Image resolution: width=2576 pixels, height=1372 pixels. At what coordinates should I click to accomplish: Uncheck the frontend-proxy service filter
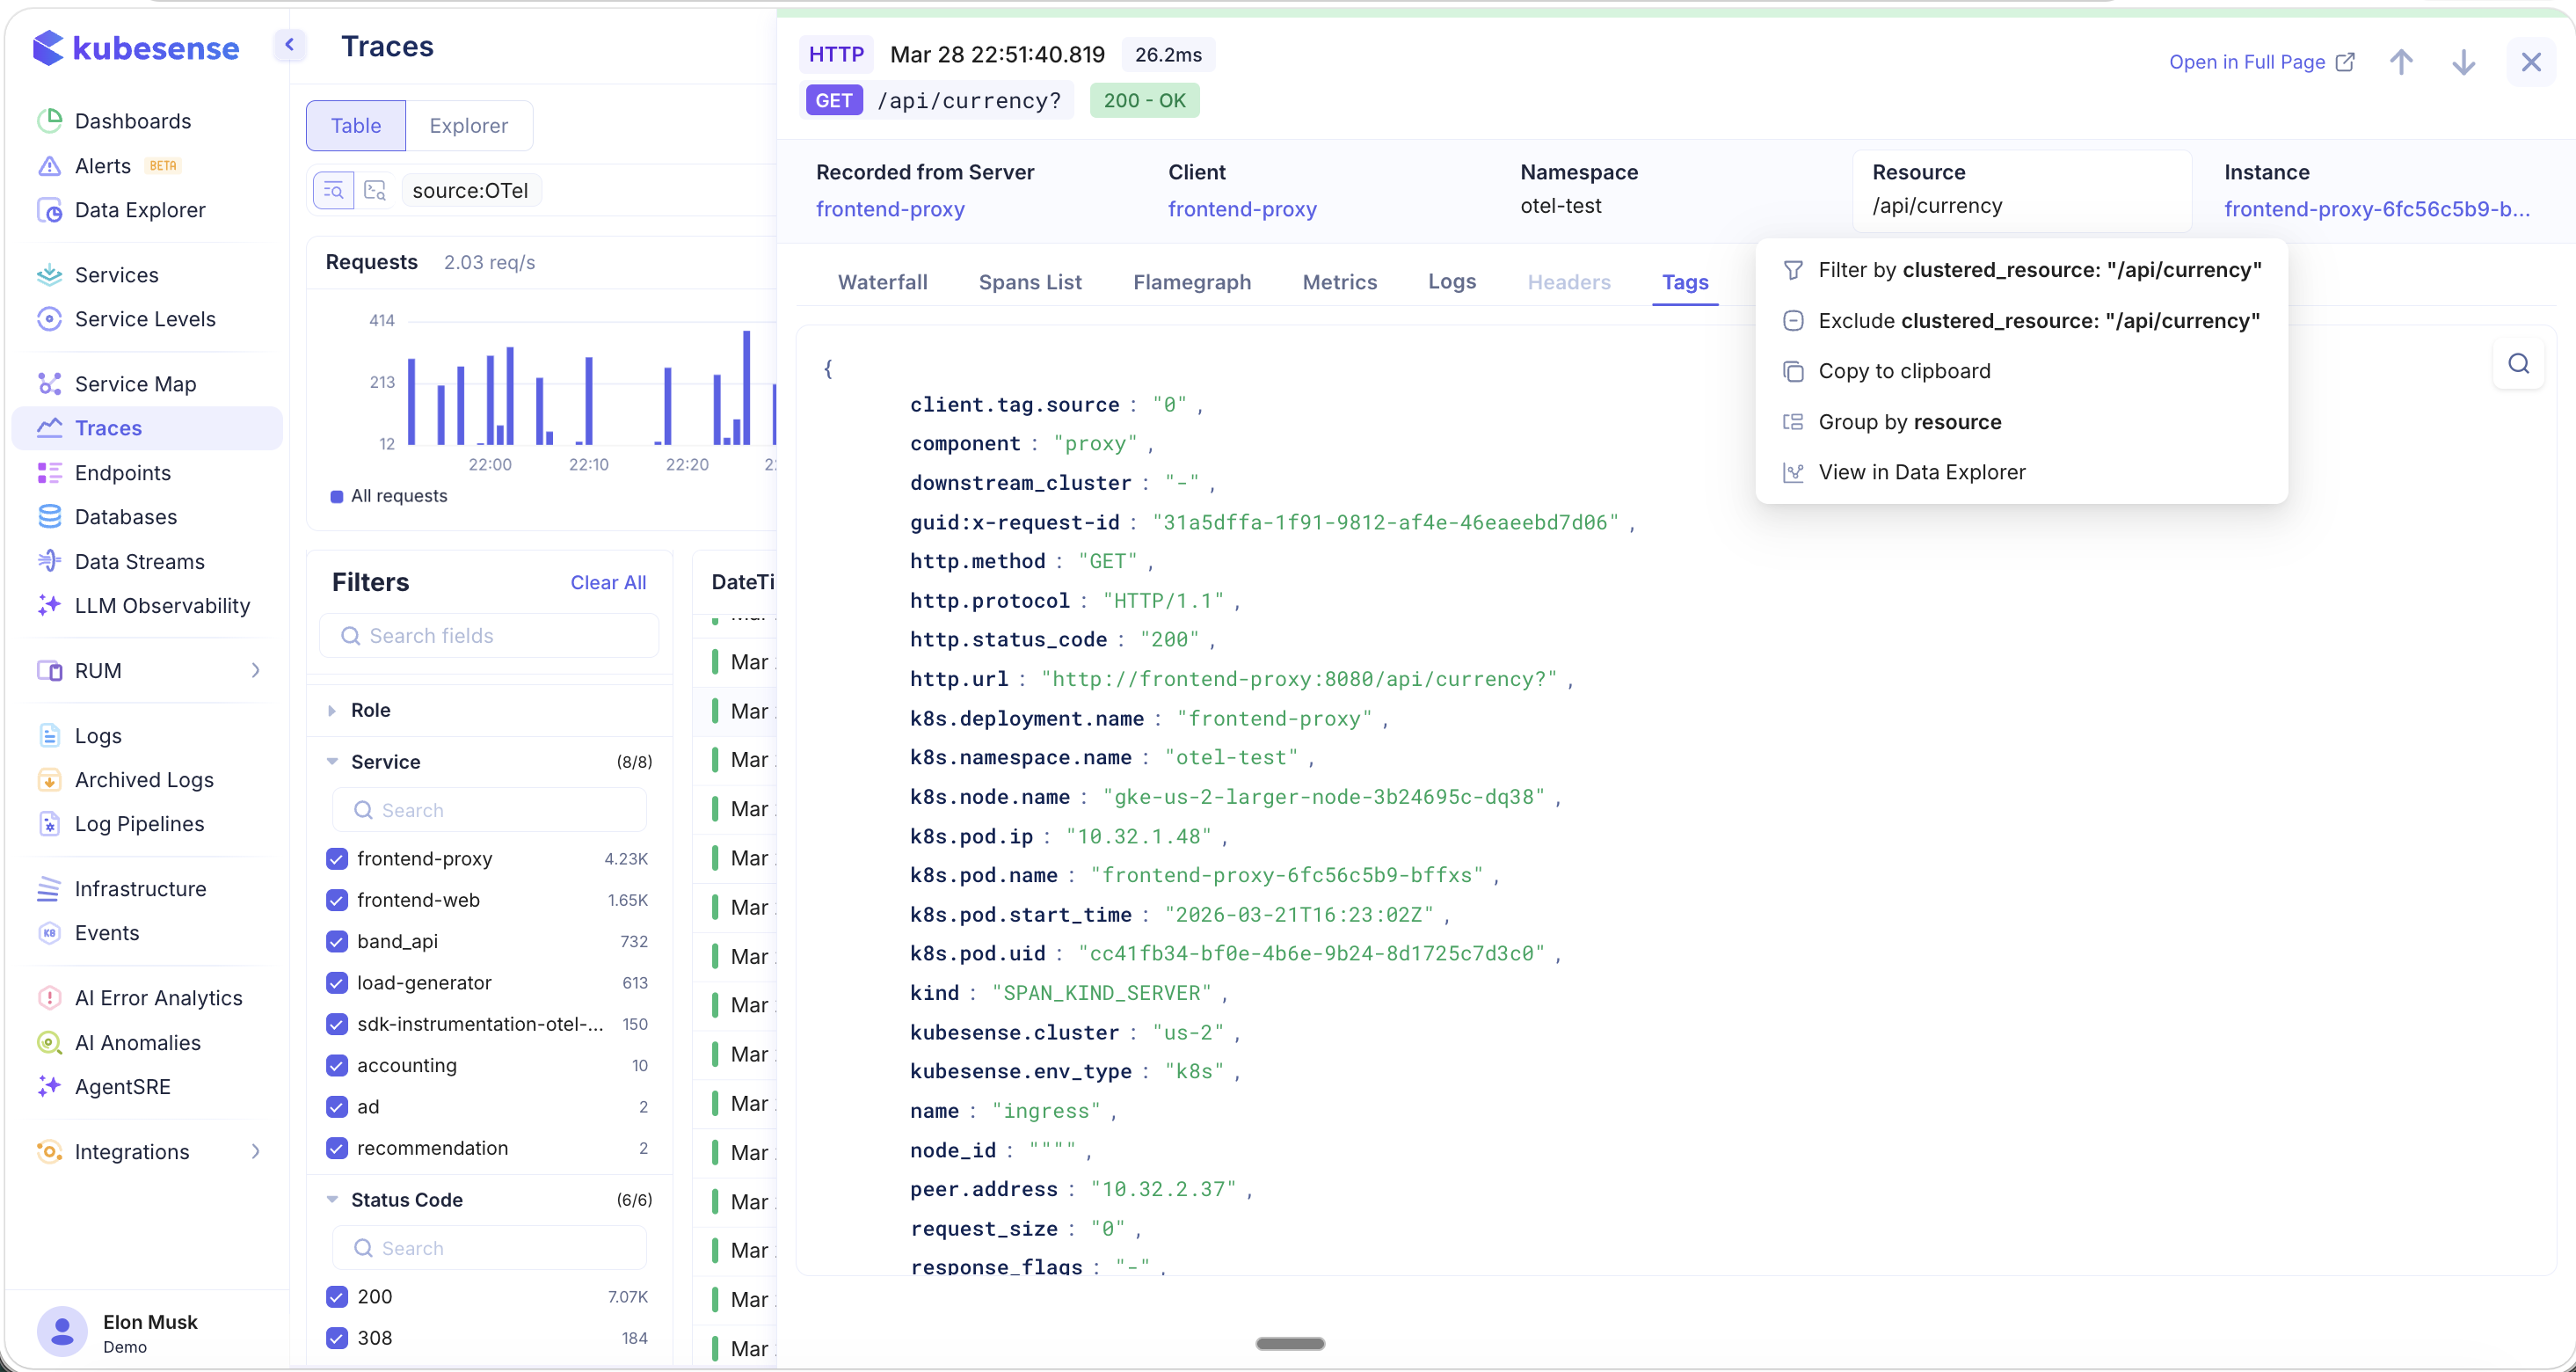point(337,859)
